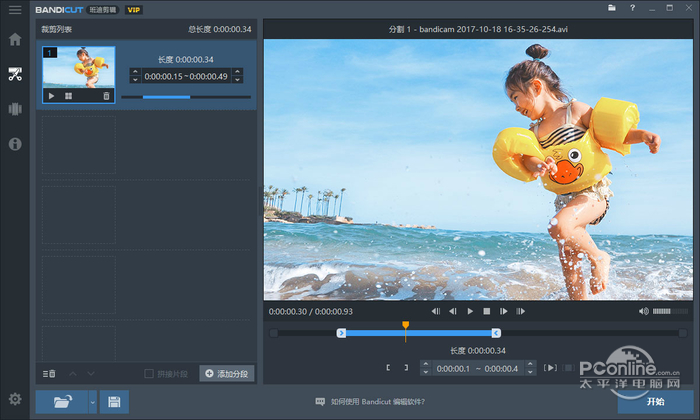Open the Home page from sidebar
The image size is (700, 420).
tap(15, 40)
